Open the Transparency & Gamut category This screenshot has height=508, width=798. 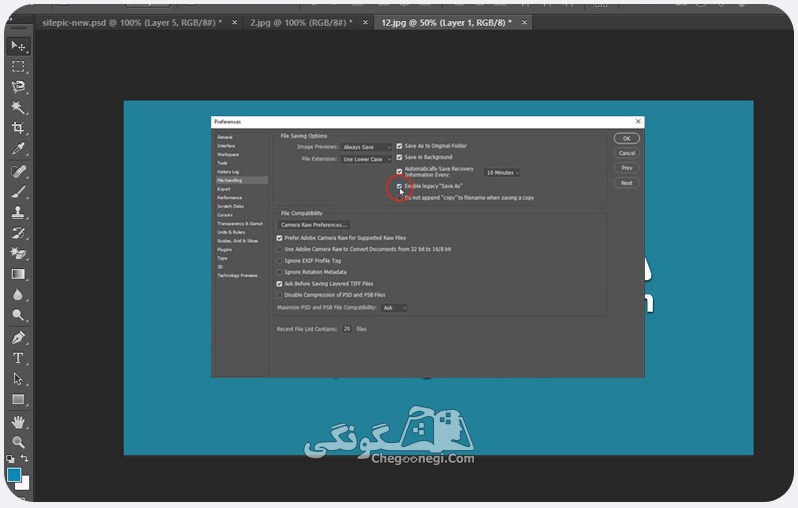pos(242,224)
